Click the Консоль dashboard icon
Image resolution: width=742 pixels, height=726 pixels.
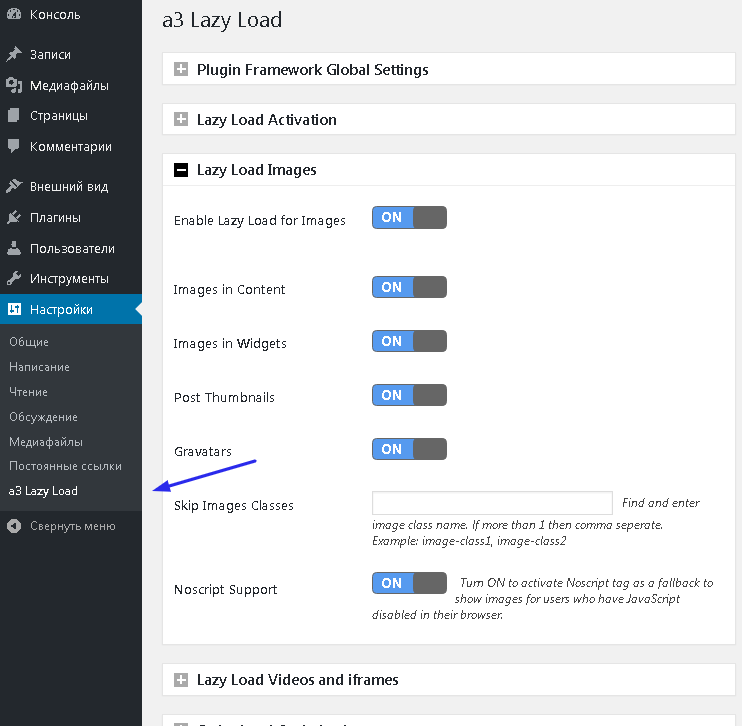(x=14, y=14)
